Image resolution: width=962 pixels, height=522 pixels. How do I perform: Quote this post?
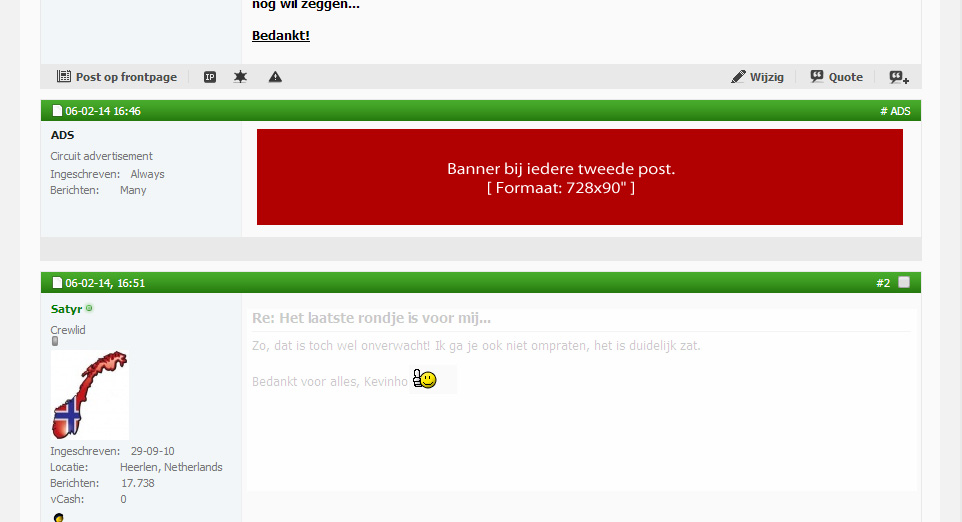click(x=836, y=77)
